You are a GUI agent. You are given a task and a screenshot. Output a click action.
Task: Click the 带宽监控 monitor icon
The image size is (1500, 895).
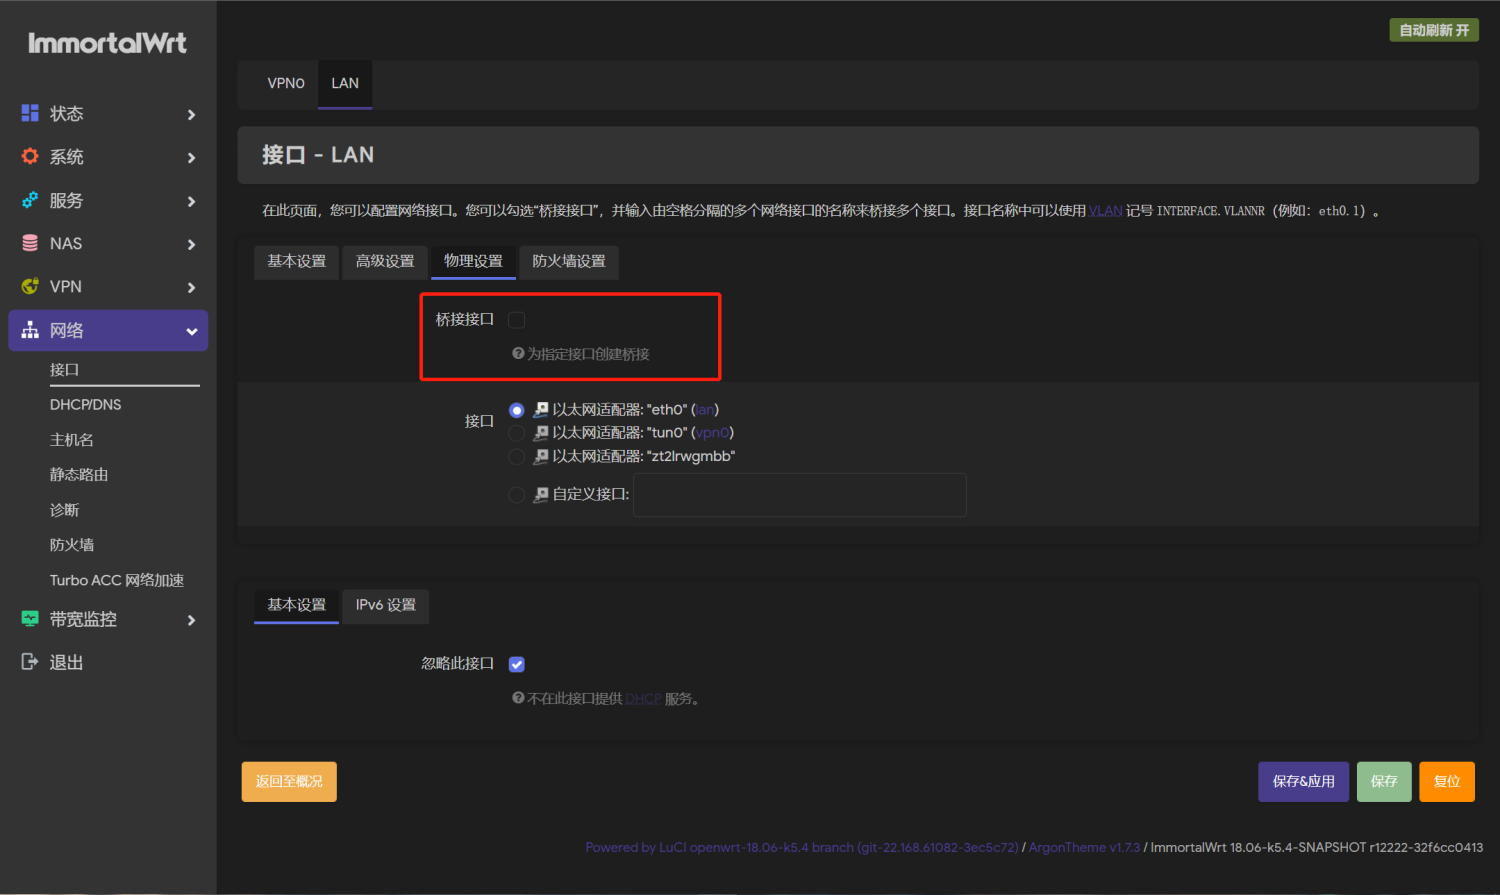pyautogui.click(x=30, y=620)
